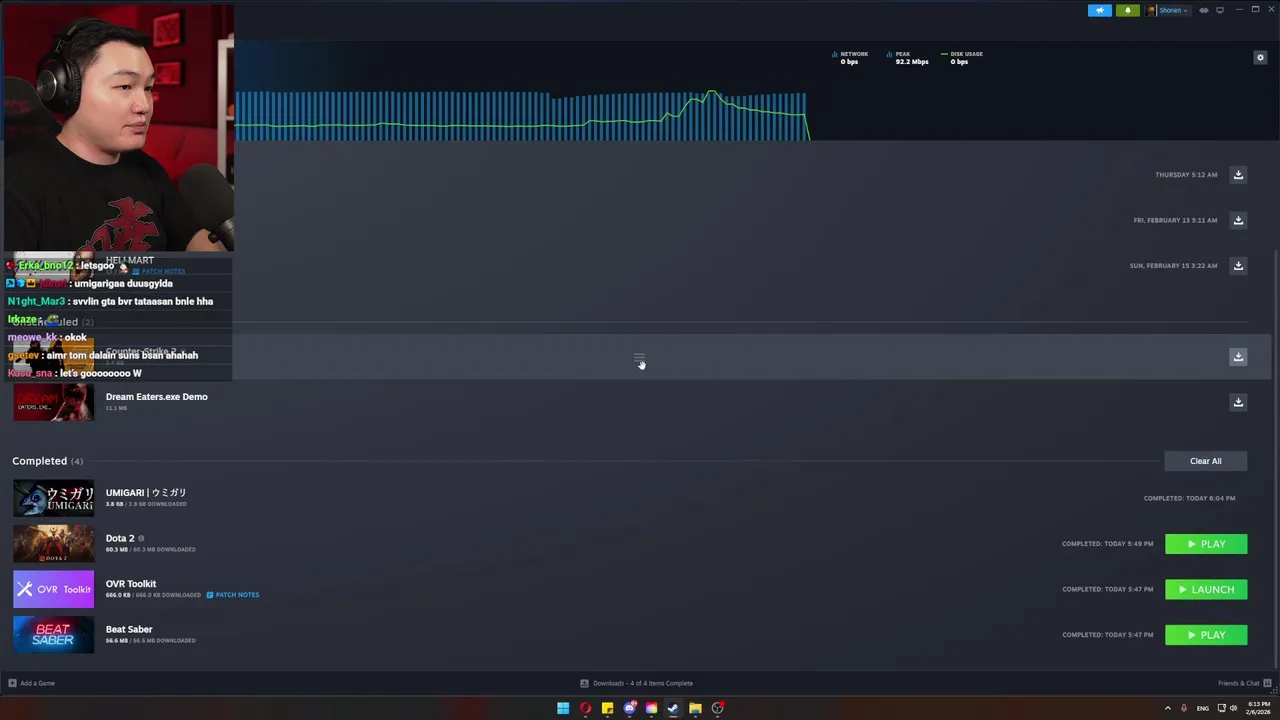Open Sticky Notes from taskbar
Screen dimensions: 1280x720
pyautogui.click(x=607, y=708)
